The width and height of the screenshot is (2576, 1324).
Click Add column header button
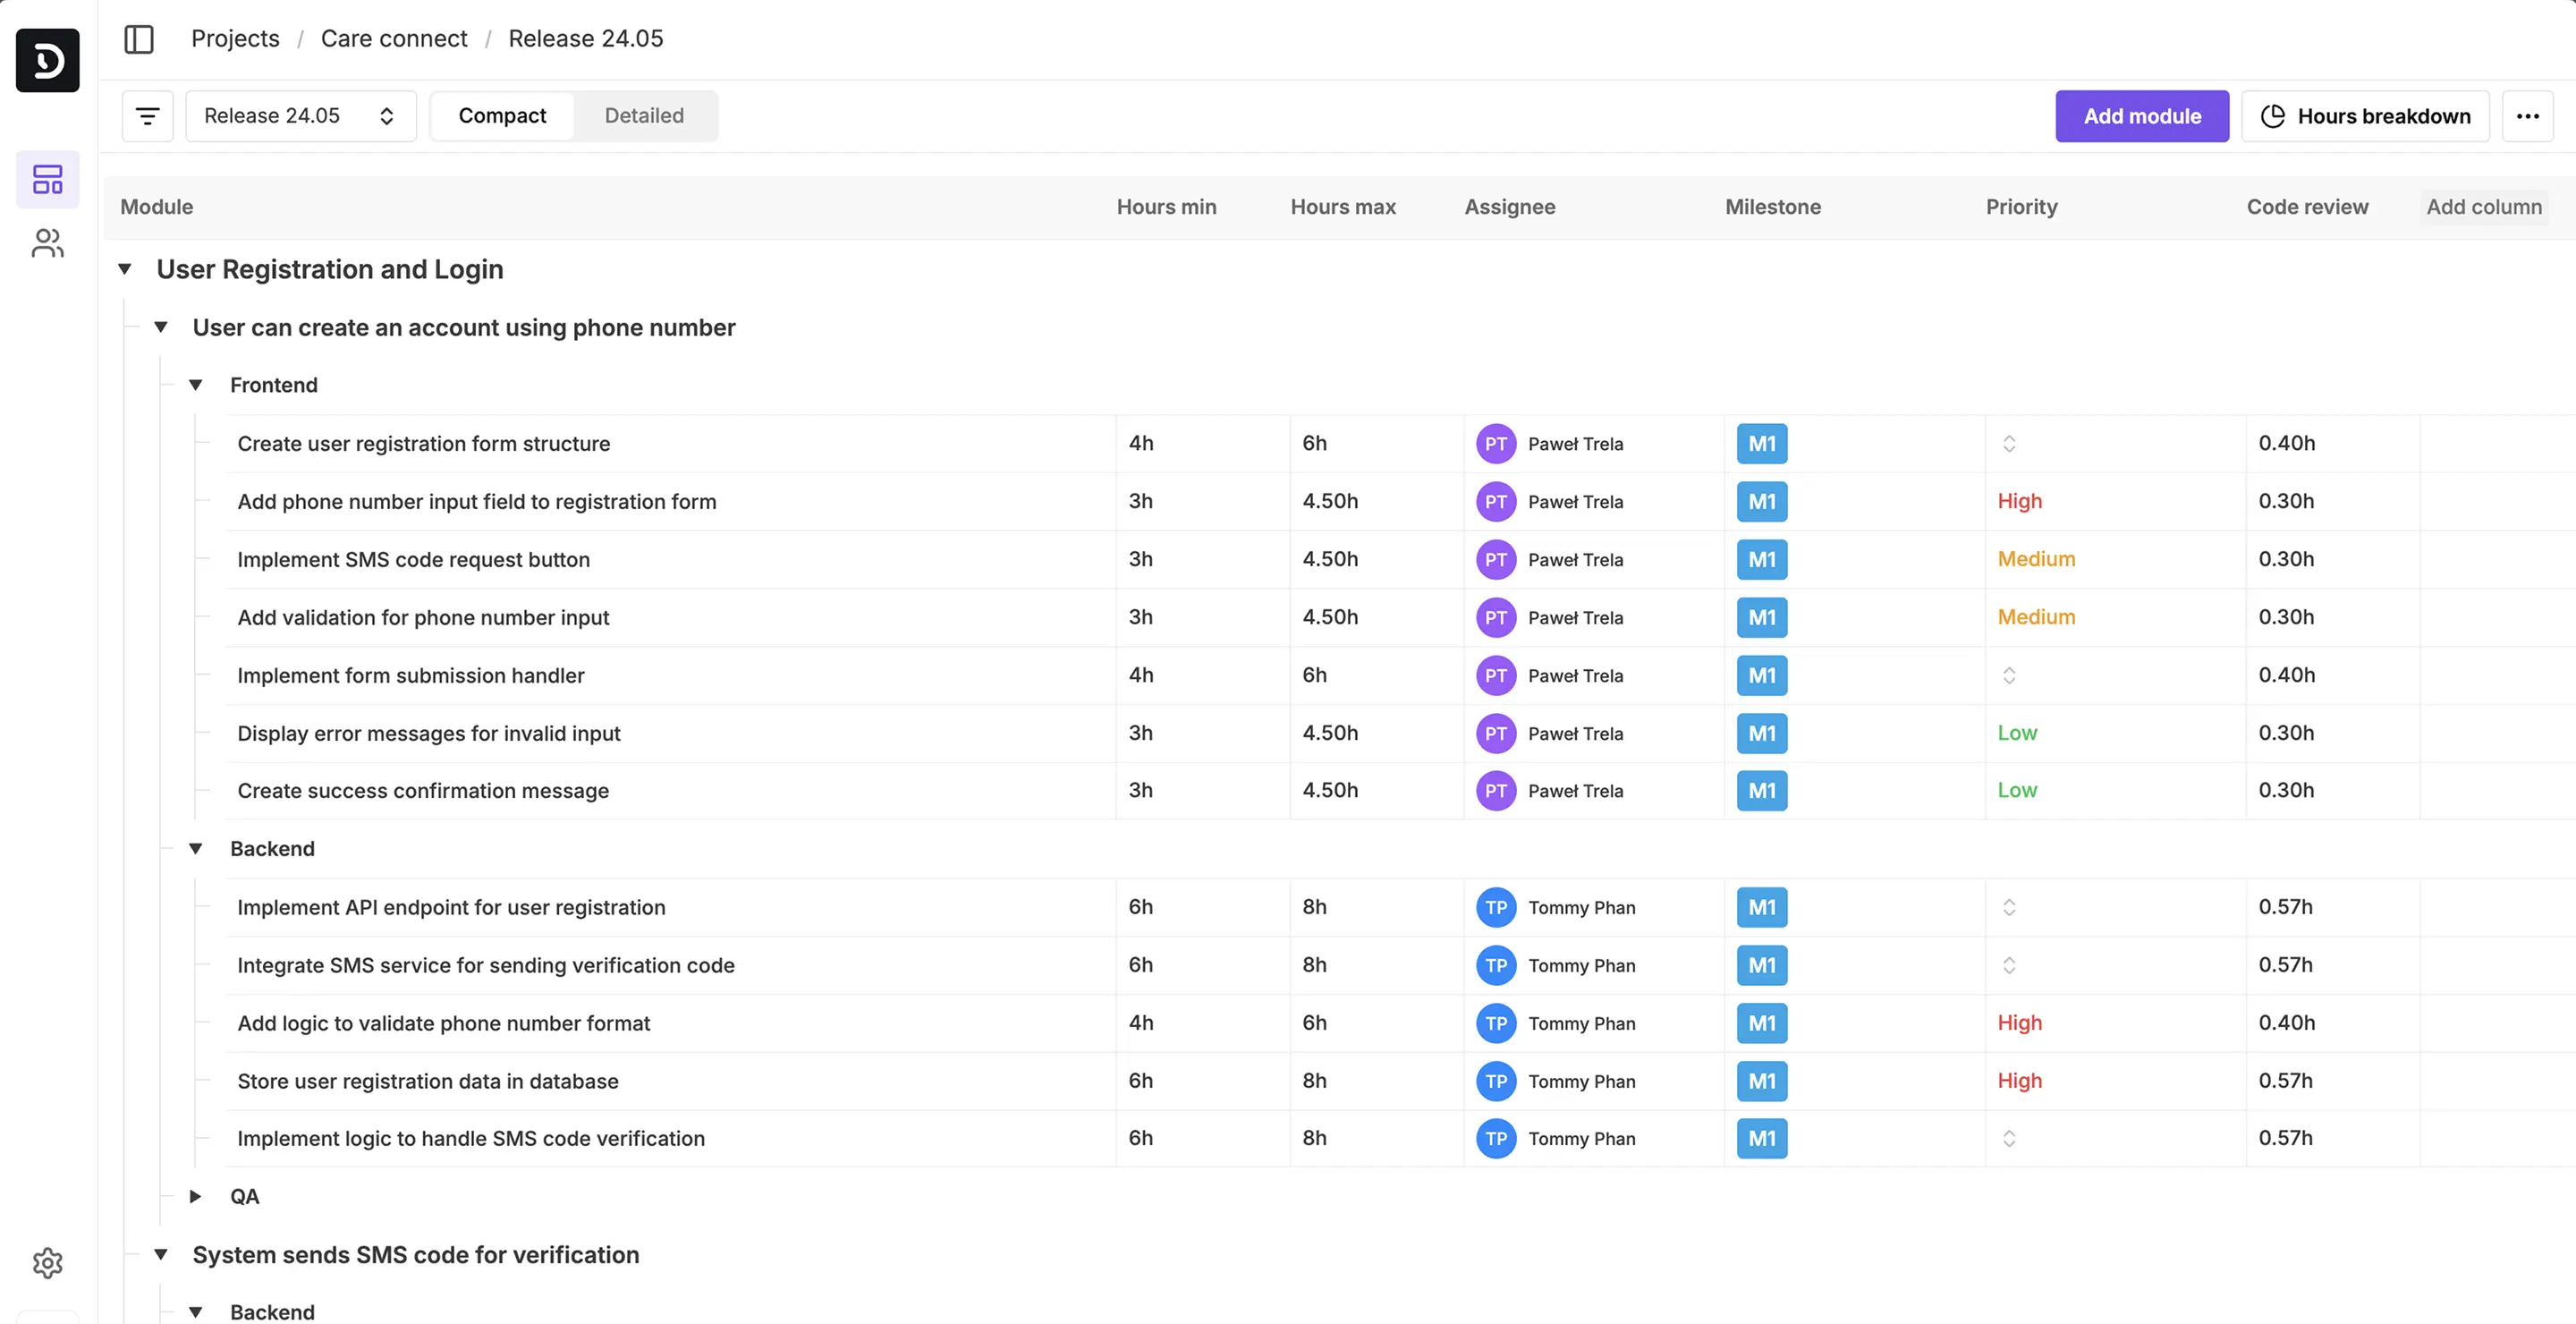click(x=2484, y=207)
